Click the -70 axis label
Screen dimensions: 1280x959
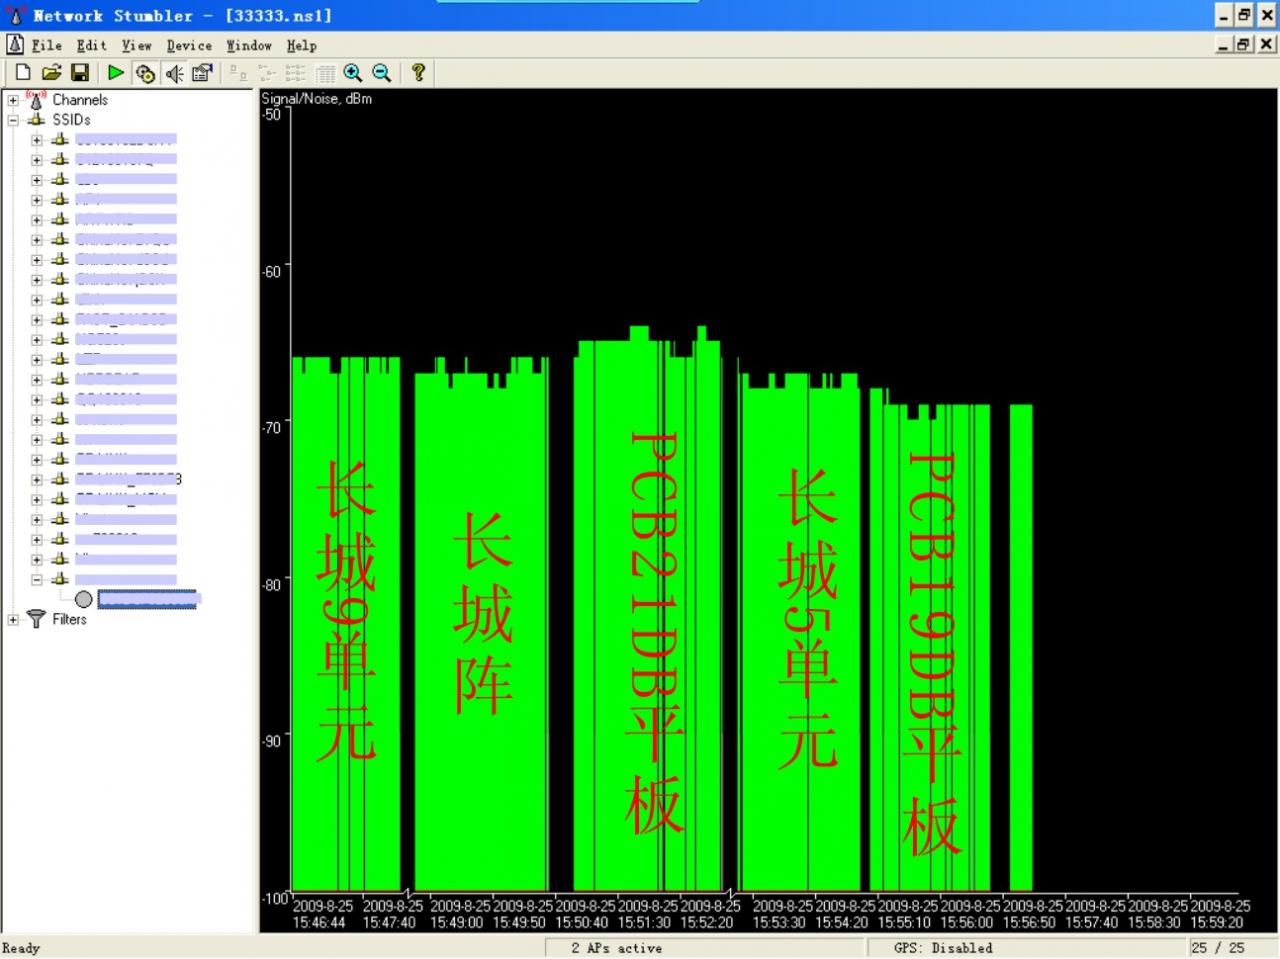pyautogui.click(x=272, y=427)
